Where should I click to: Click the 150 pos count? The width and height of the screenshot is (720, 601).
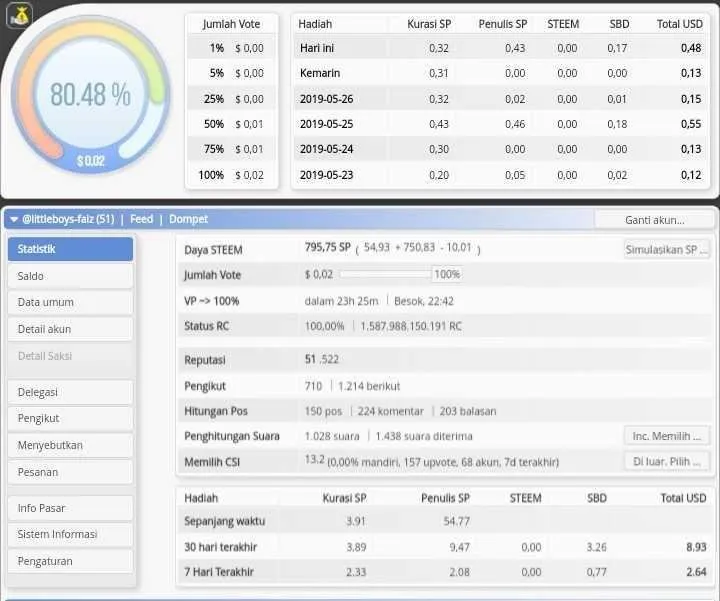[x=323, y=411]
